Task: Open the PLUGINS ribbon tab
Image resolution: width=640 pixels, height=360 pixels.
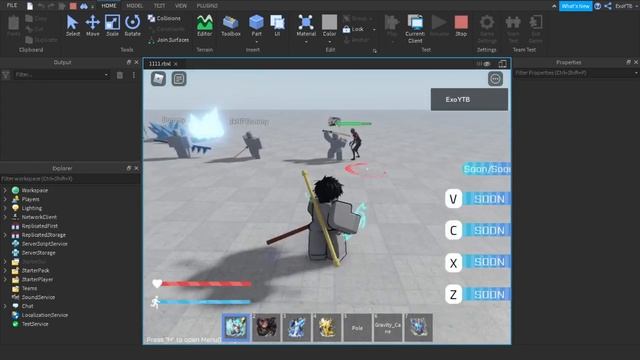Action: click(x=207, y=6)
